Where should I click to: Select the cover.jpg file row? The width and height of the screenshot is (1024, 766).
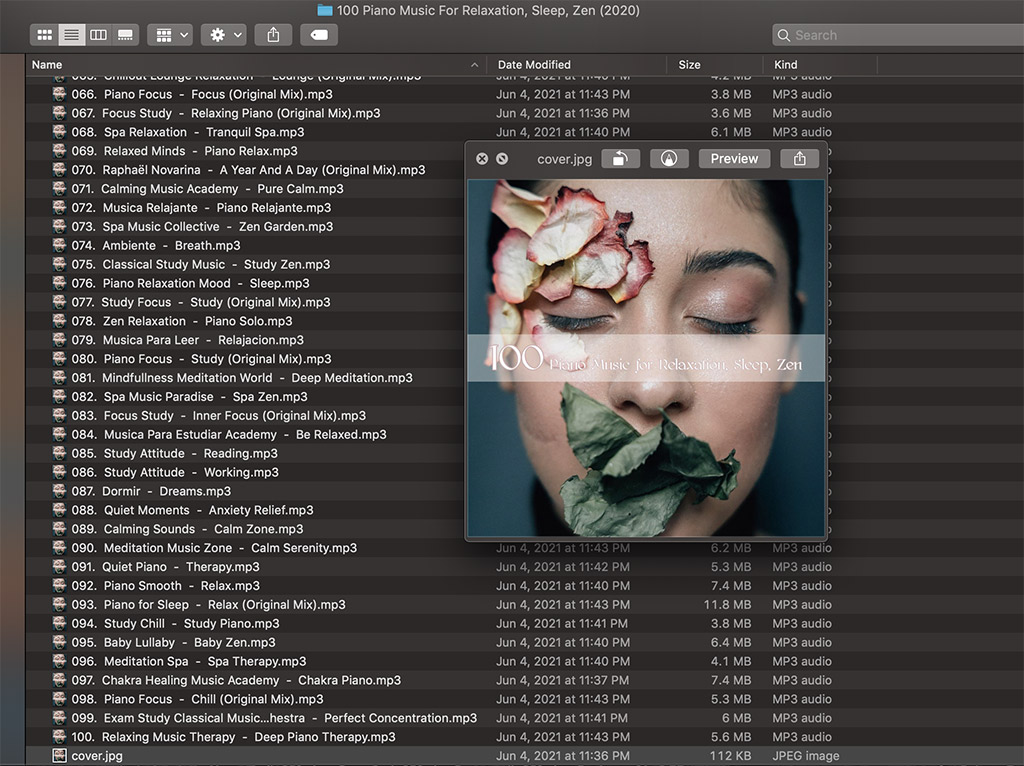coord(525,756)
